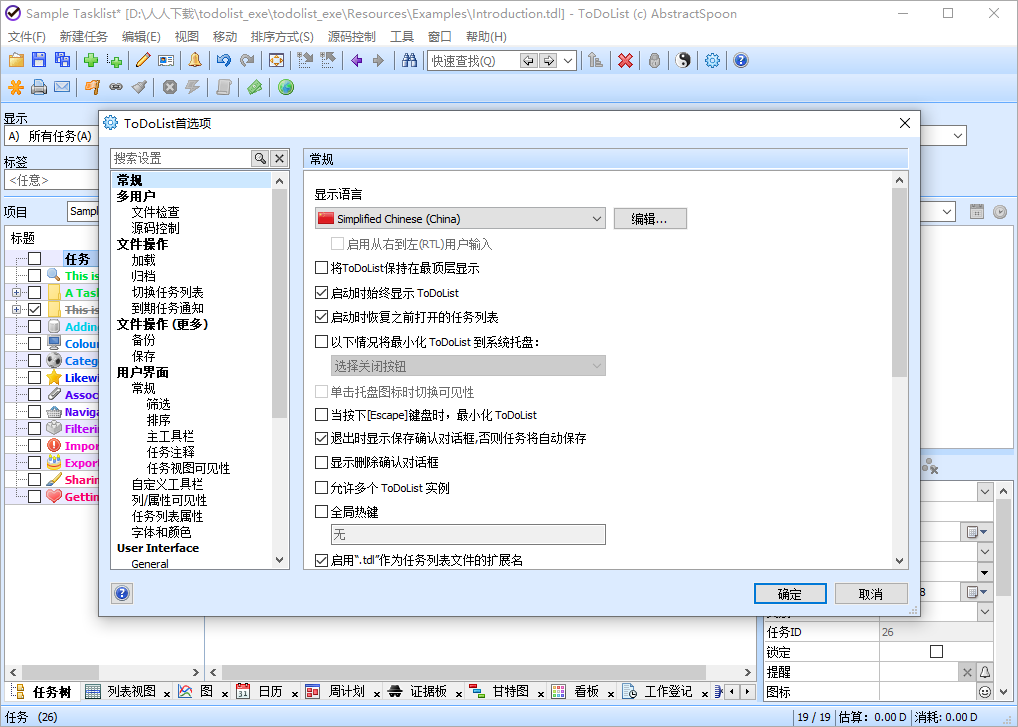Viewport: 1018px width, 727px height.
Task: Select the new task icon on the toolbar
Action: pos(90,61)
